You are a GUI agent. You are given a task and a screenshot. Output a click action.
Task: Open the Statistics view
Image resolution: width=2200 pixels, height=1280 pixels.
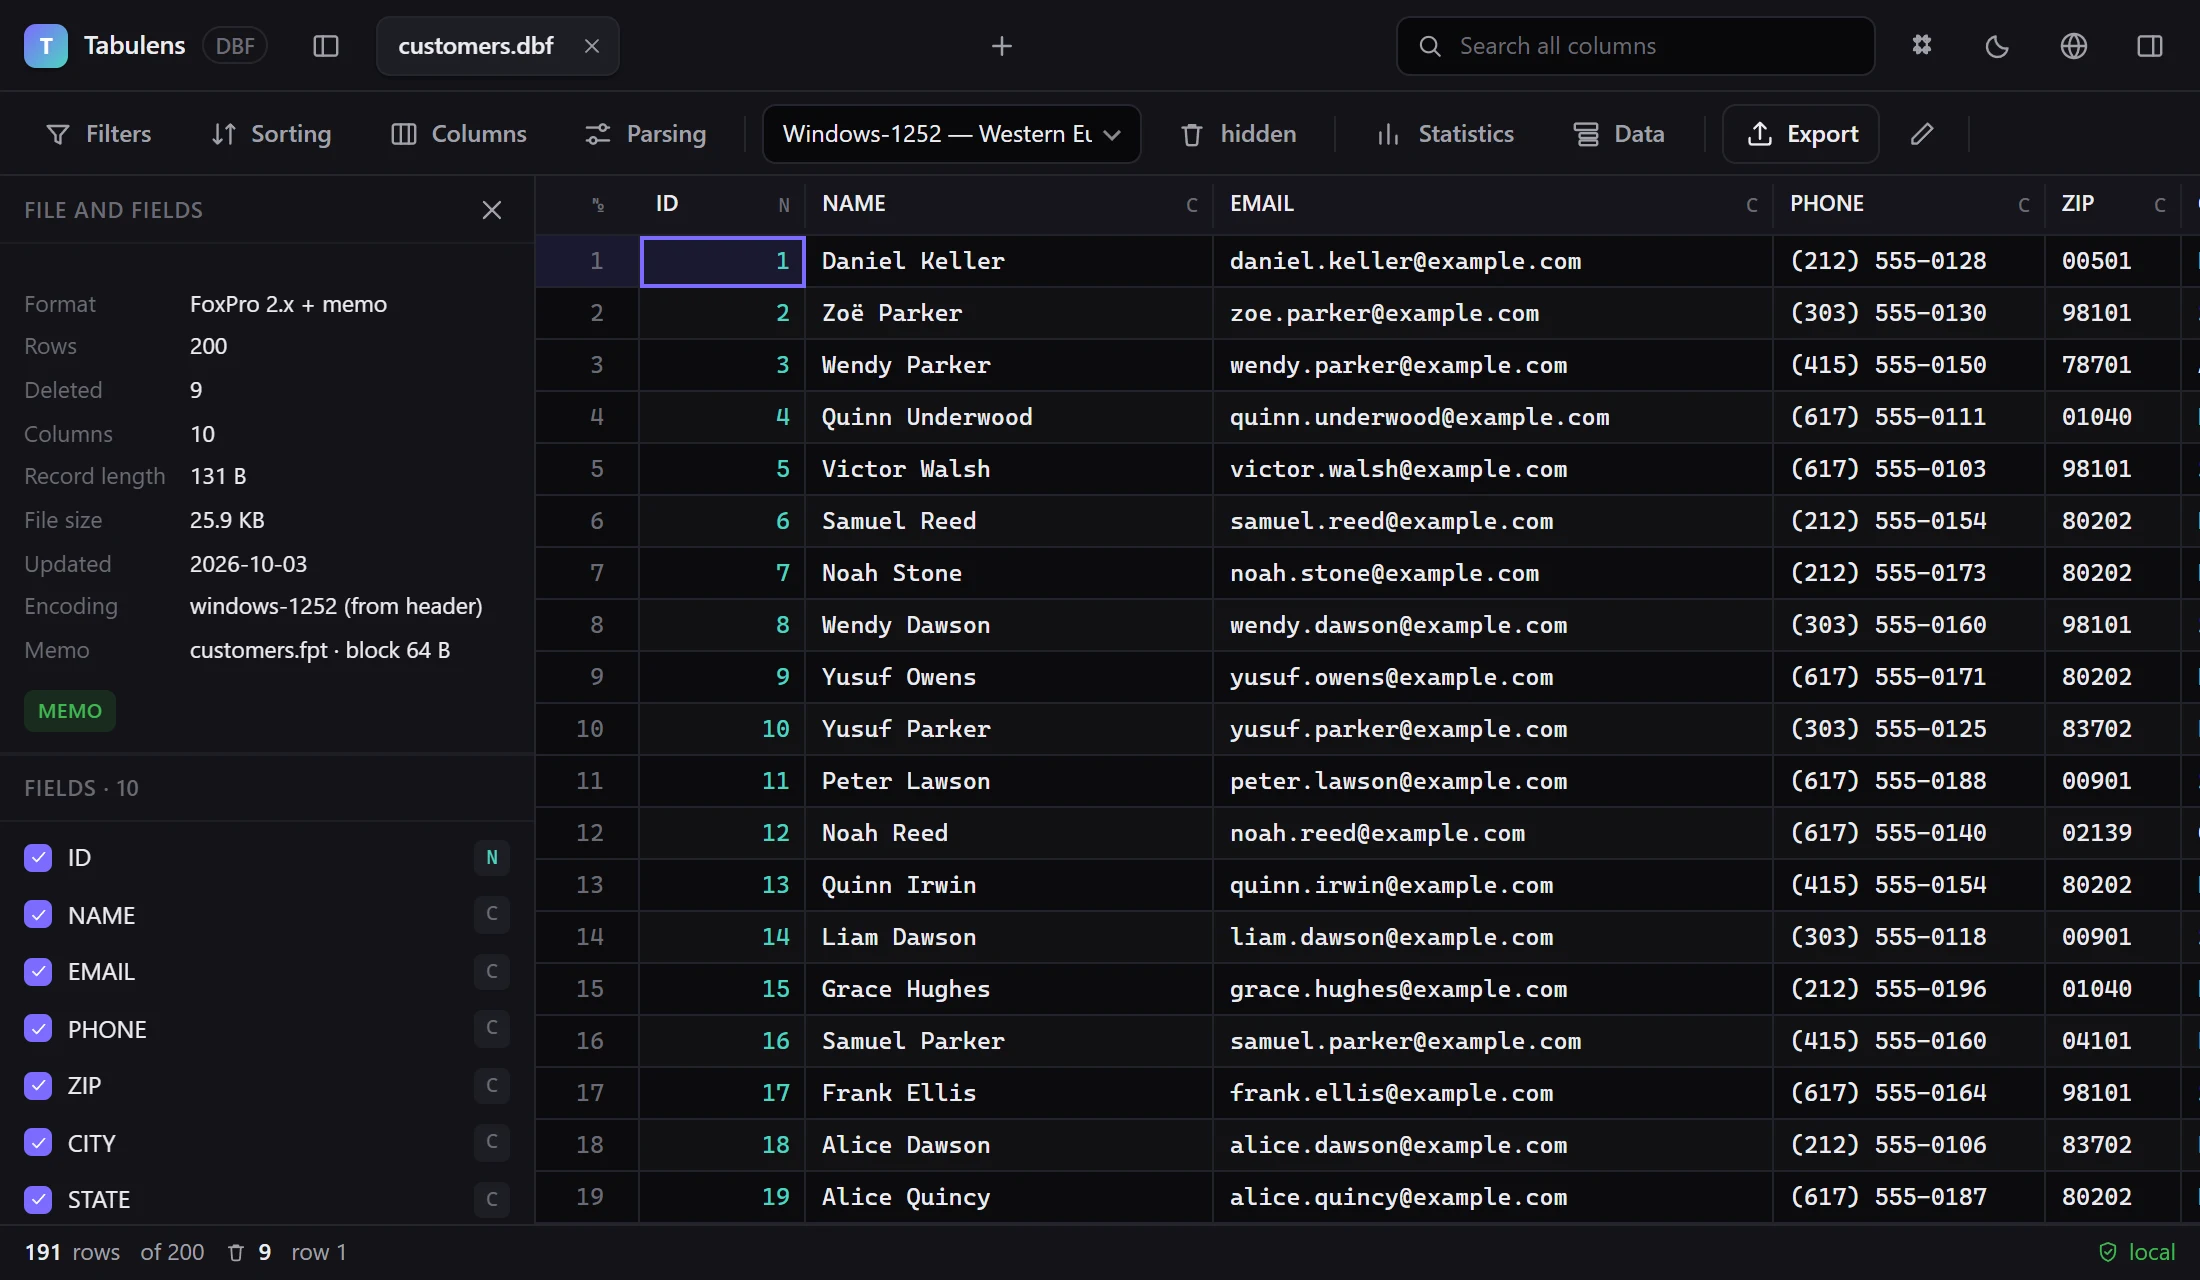click(x=1446, y=134)
